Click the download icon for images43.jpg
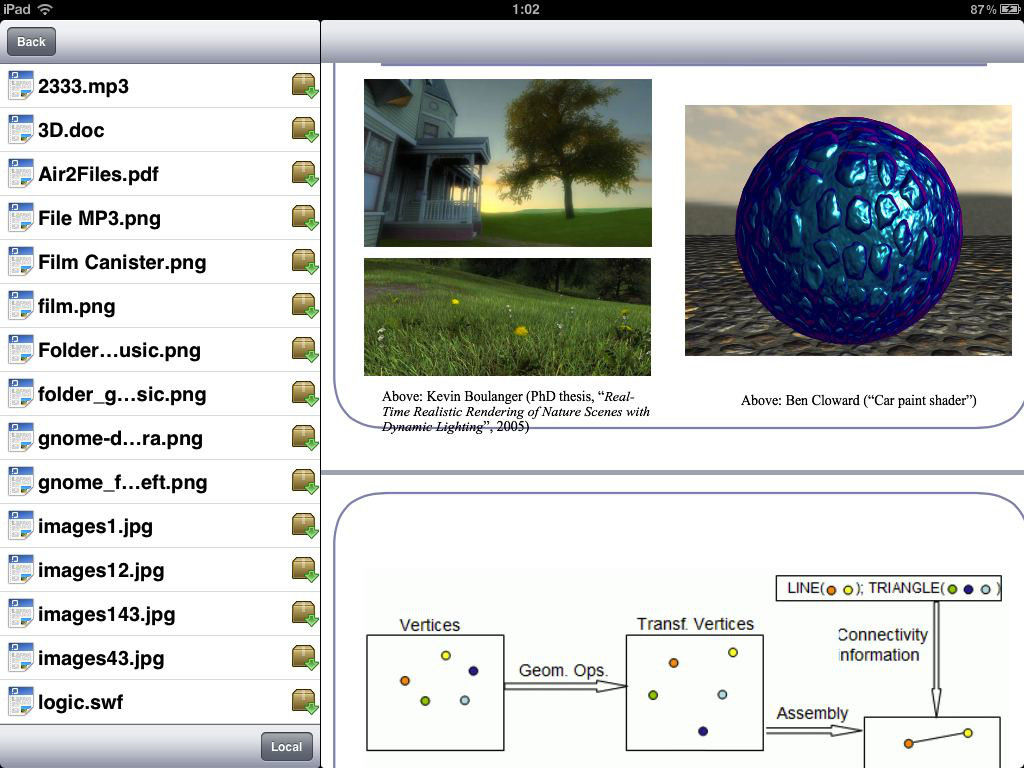The image size is (1024, 768). 304,658
